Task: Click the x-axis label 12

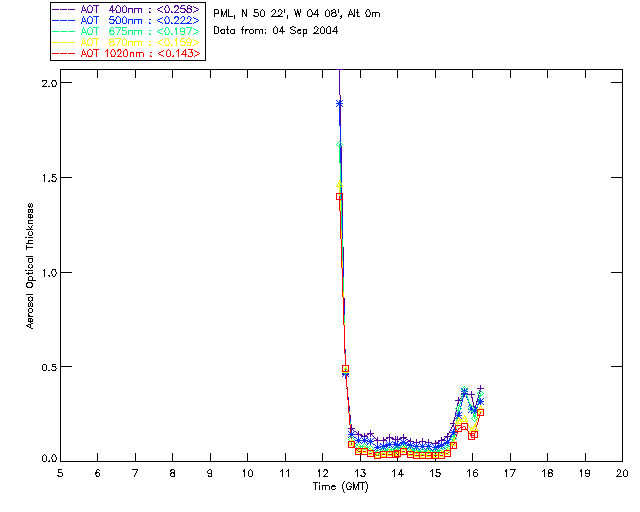Action: point(322,473)
